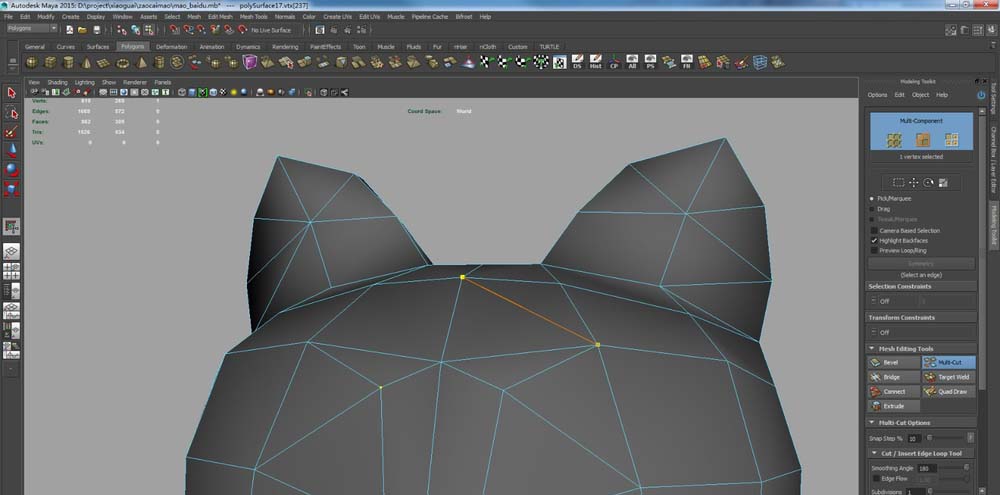Open the Polygons menu set dropdown
The width and height of the screenshot is (1000, 495).
pyautogui.click(x=32, y=29)
